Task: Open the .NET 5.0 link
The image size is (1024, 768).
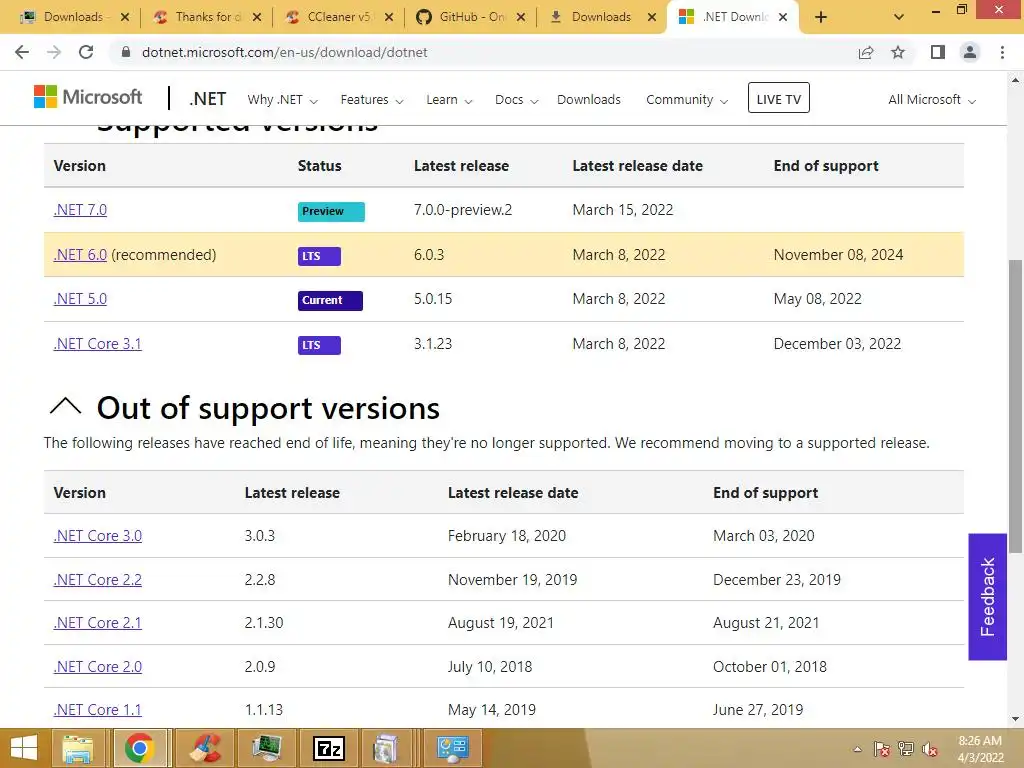Action: (x=80, y=299)
